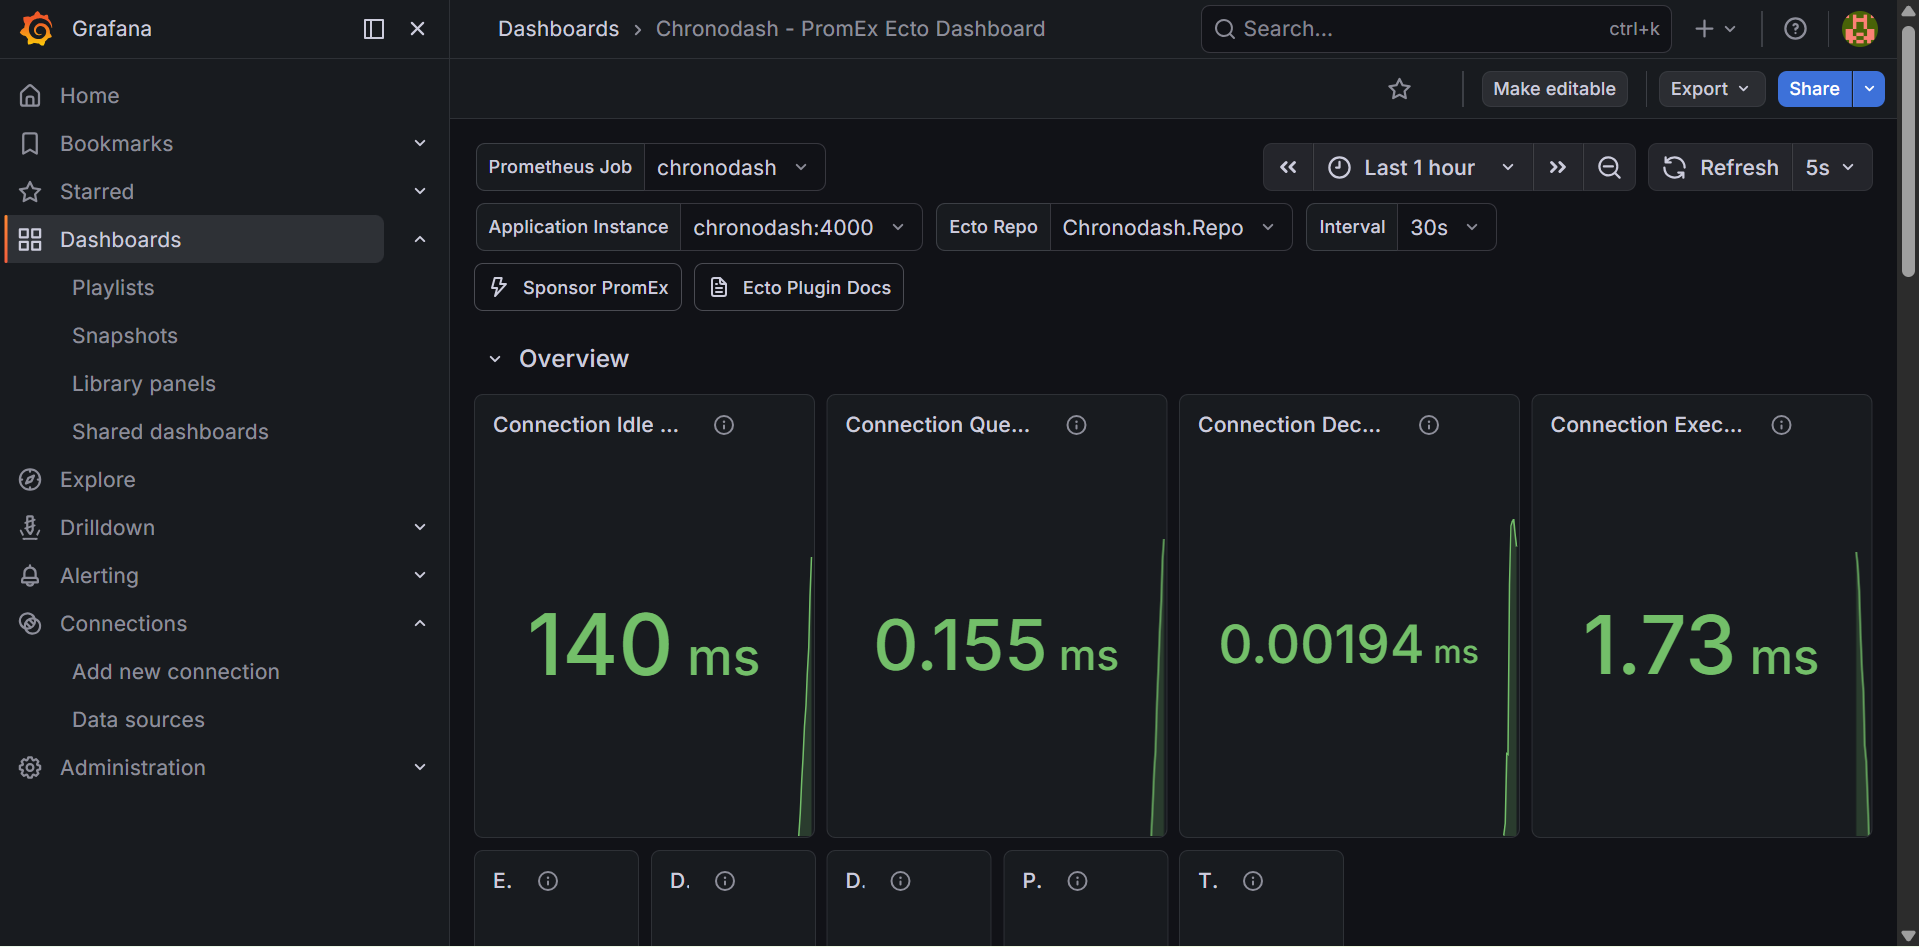Open the Export dropdown

point(1711,89)
